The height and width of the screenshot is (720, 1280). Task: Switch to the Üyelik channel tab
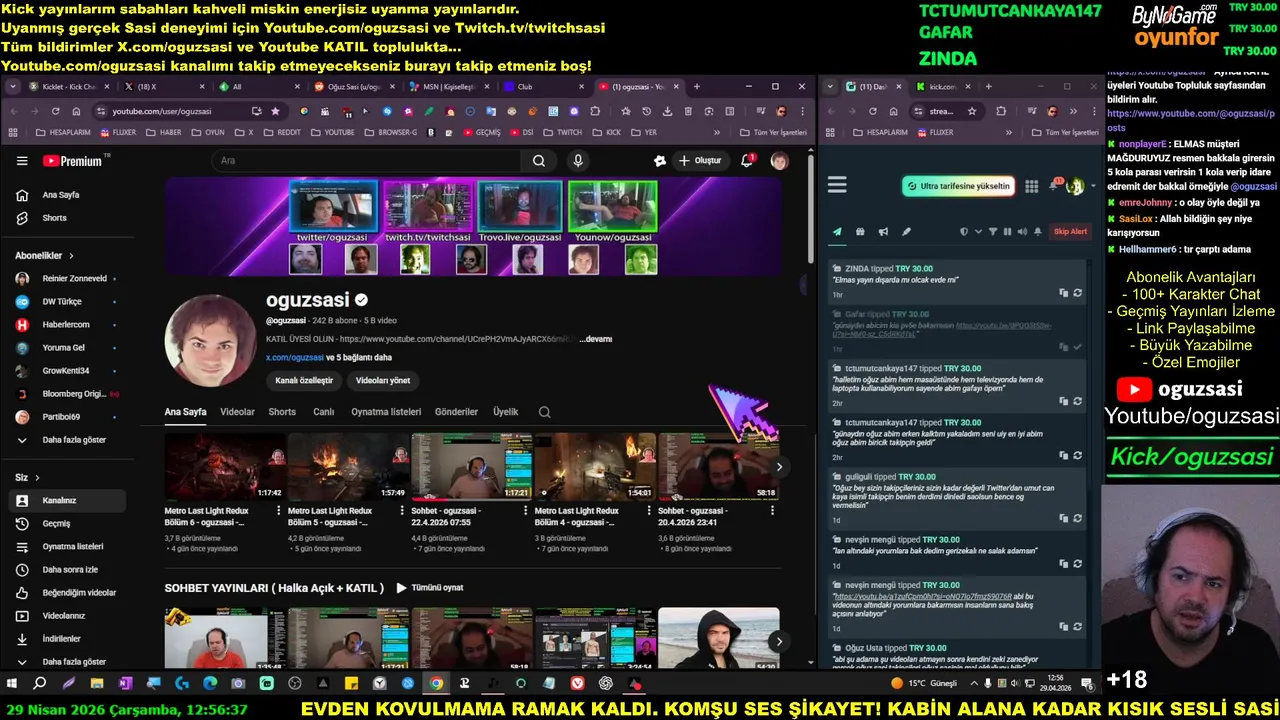pyautogui.click(x=506, y=412)
